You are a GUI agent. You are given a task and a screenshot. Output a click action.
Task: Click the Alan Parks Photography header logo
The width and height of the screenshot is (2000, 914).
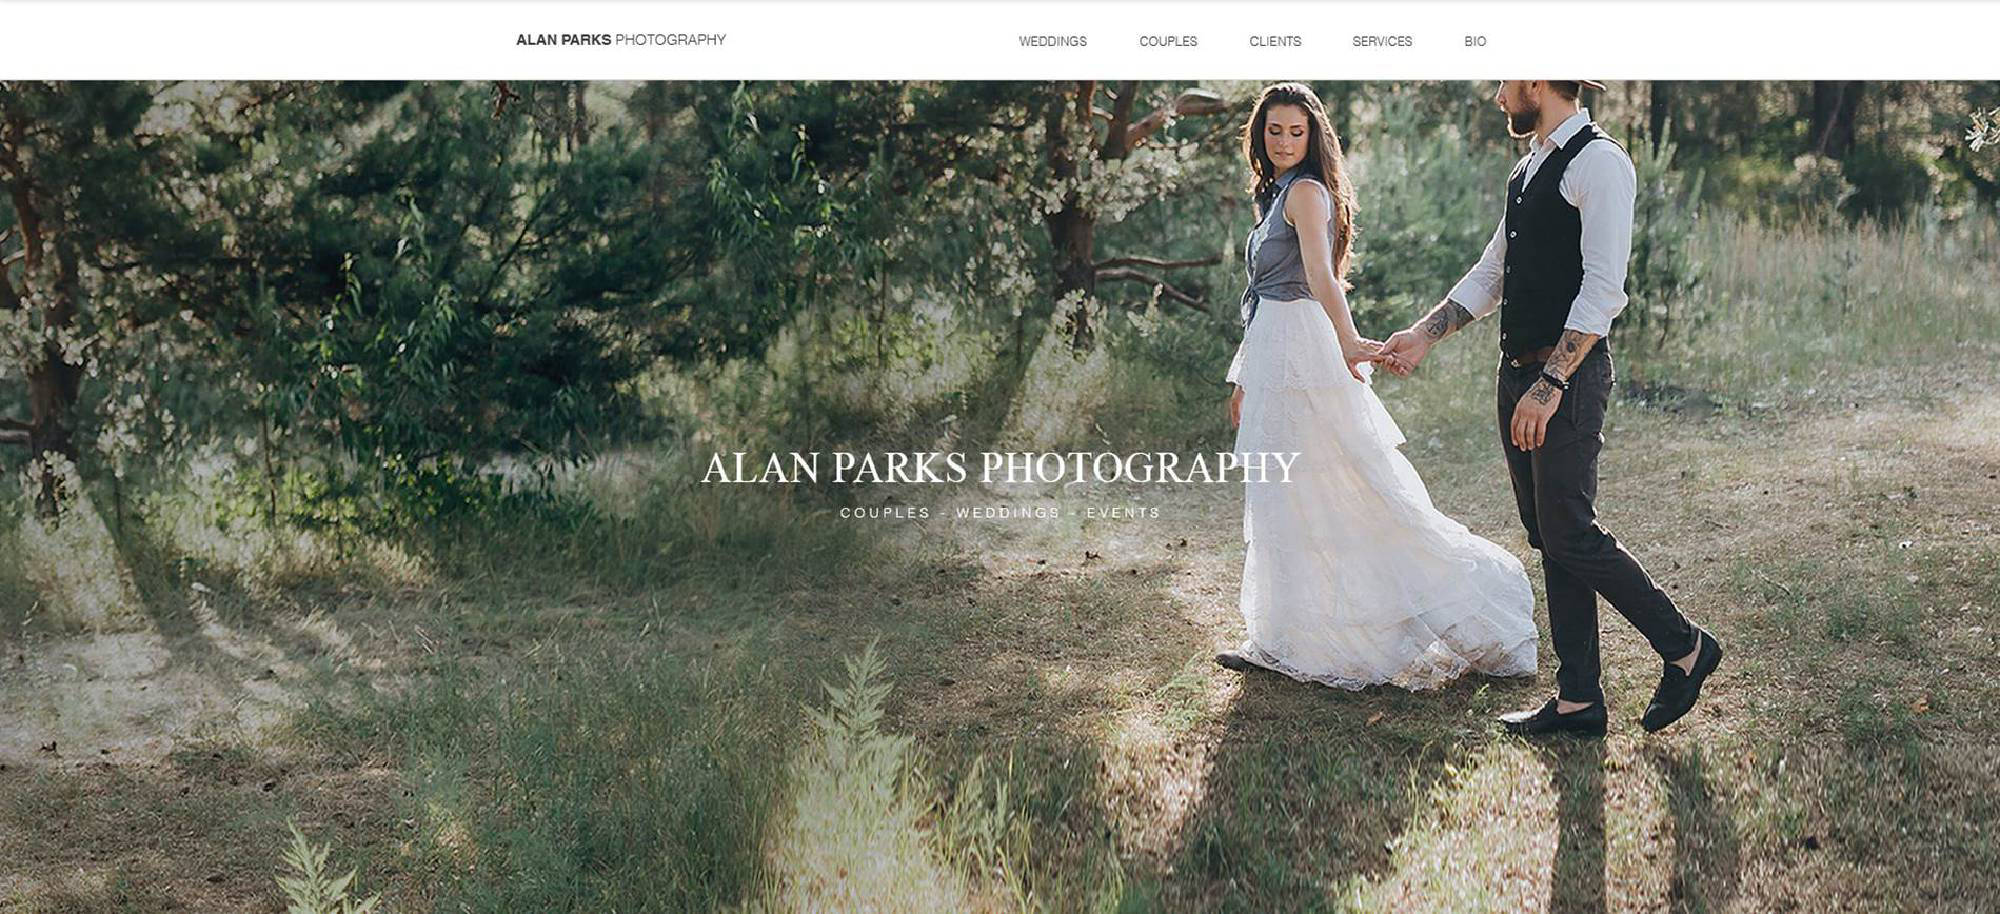[621, 40]
